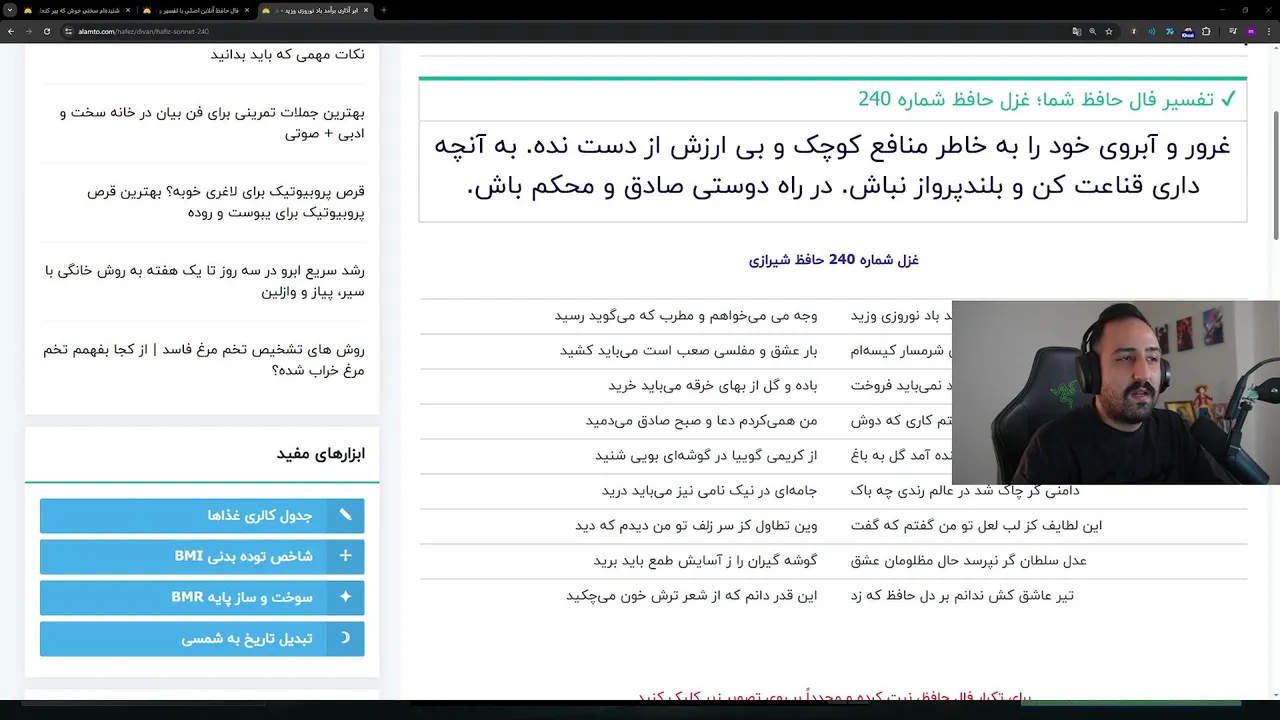Viewport: 1280px width, 720px height.
Task: Close the فال حافظ آنلاین tab
Action: coord(247,10)
